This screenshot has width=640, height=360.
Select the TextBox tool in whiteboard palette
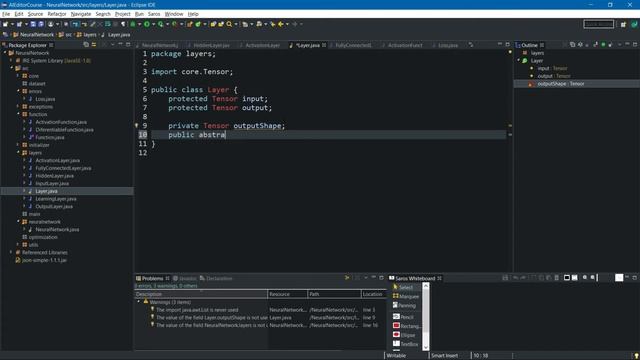click(405, 344)
